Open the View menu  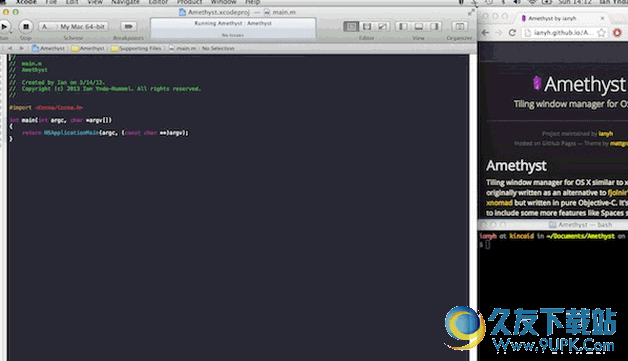pos(95,2)
